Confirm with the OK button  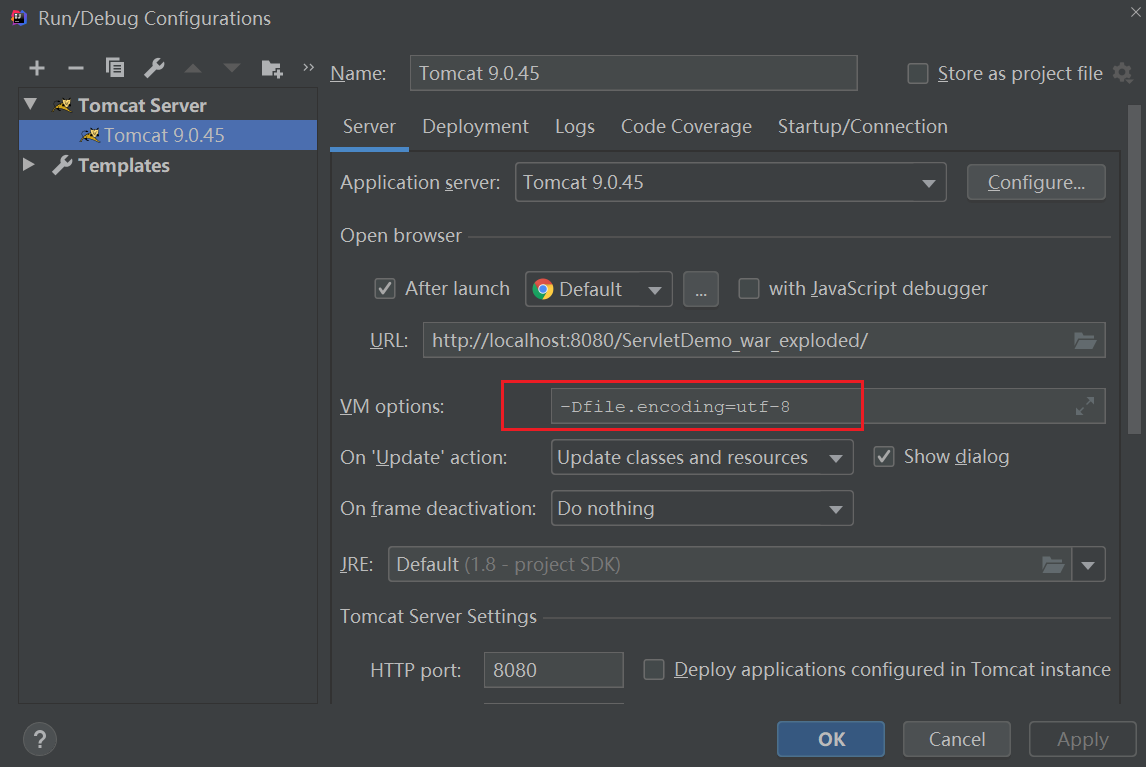pos(831,739)
